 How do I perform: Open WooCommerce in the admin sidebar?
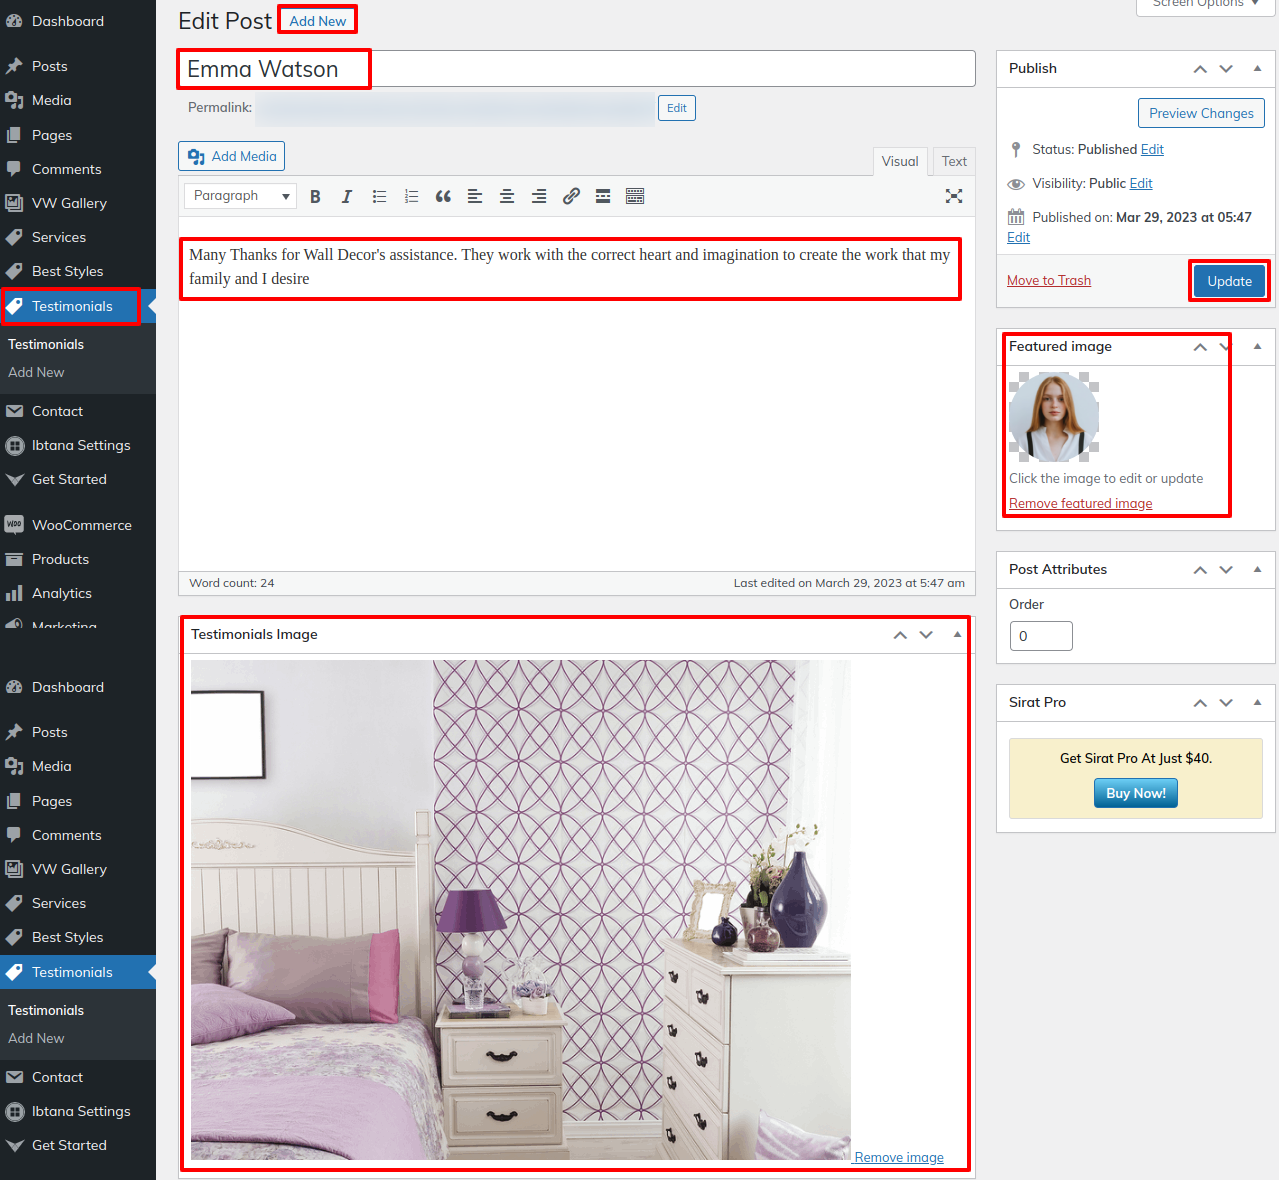point(81,525)
